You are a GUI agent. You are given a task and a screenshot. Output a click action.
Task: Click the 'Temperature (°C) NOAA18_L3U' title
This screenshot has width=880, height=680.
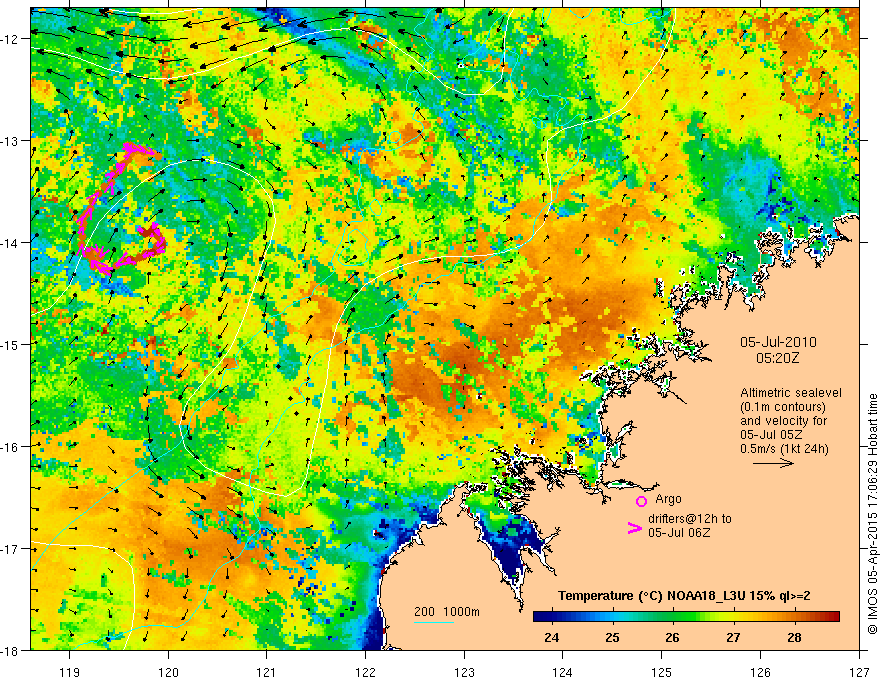coord(651,596)
